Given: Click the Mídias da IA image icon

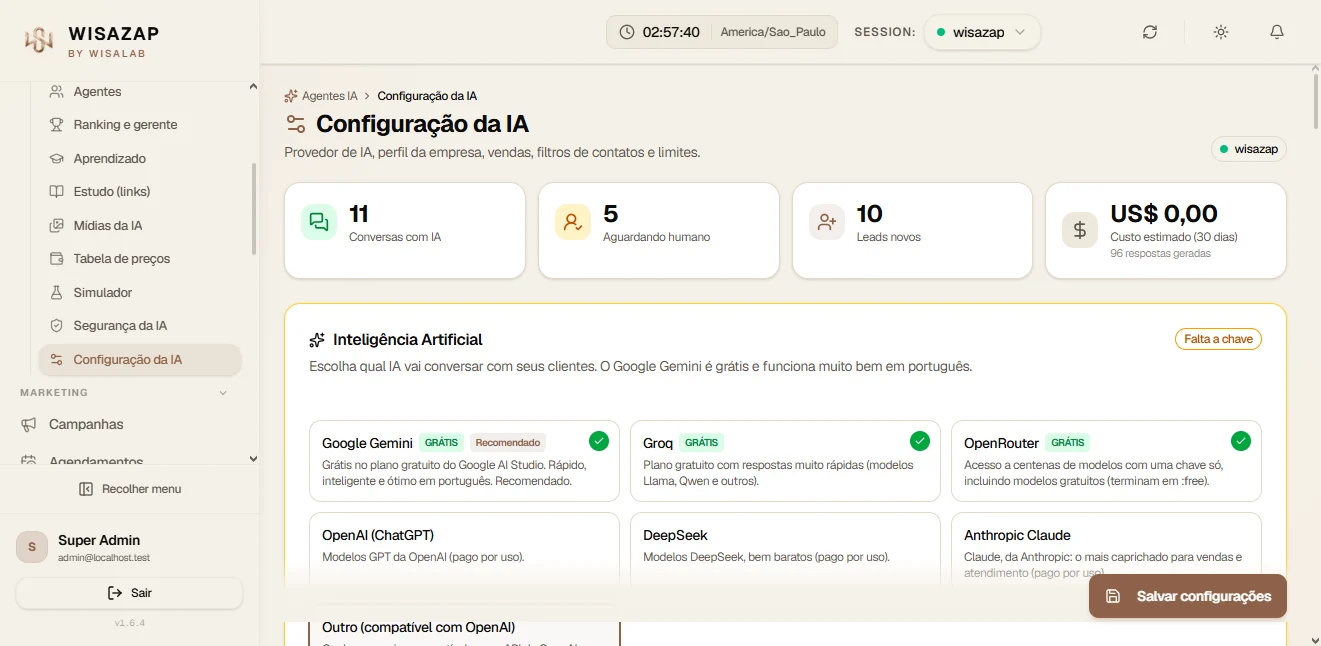Looking at the screenshot, I should click(x=57, y=225).
